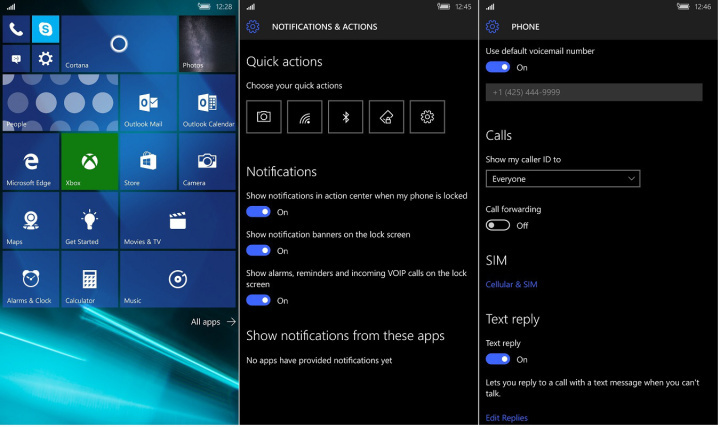Launch Microsoft Edge tile
This screenshot has height=427, width=720.
[31, 161]
